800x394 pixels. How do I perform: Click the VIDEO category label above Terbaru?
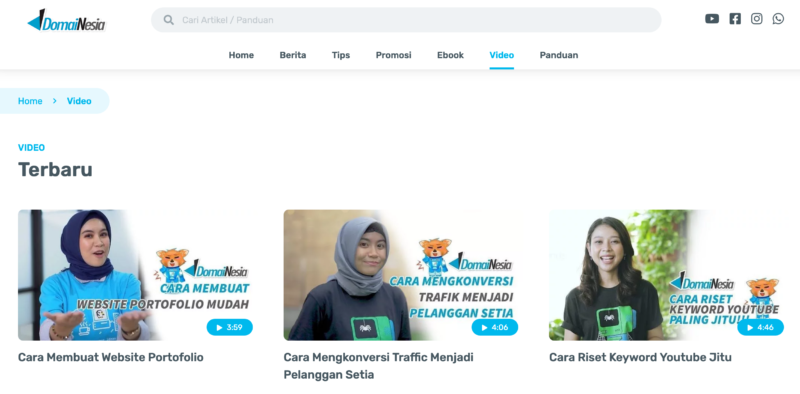pos(32,147)
